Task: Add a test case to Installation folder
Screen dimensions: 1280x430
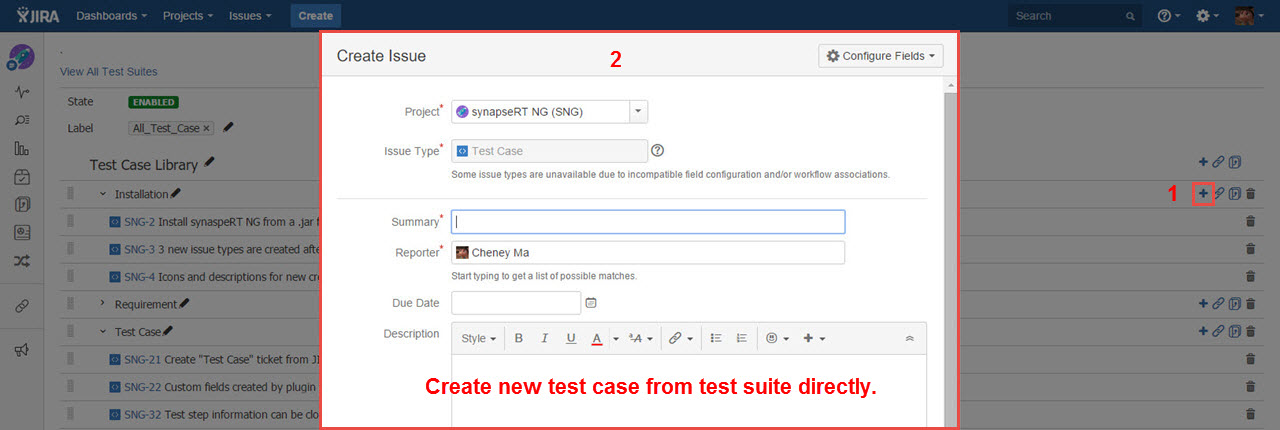Action: (x=1203, y=194)
